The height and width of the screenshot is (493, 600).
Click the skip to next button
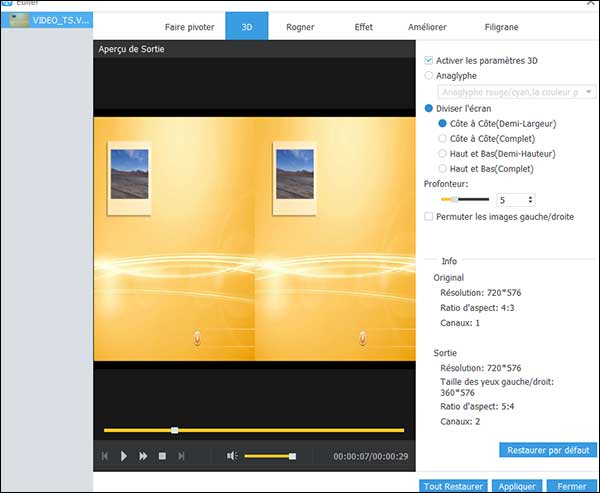pos(181,456)
